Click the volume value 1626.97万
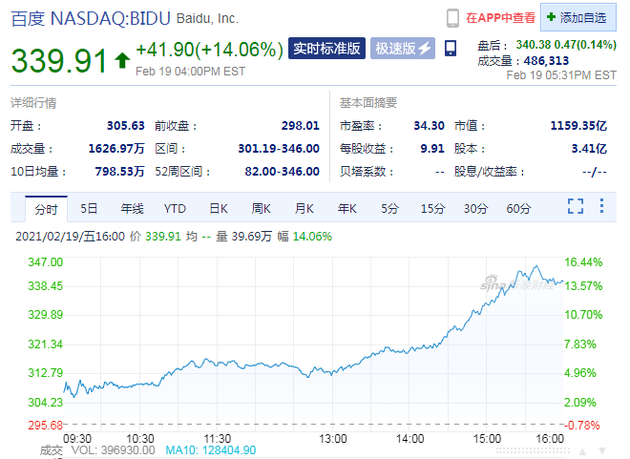 pyautogui.click(x=116, y=149)
